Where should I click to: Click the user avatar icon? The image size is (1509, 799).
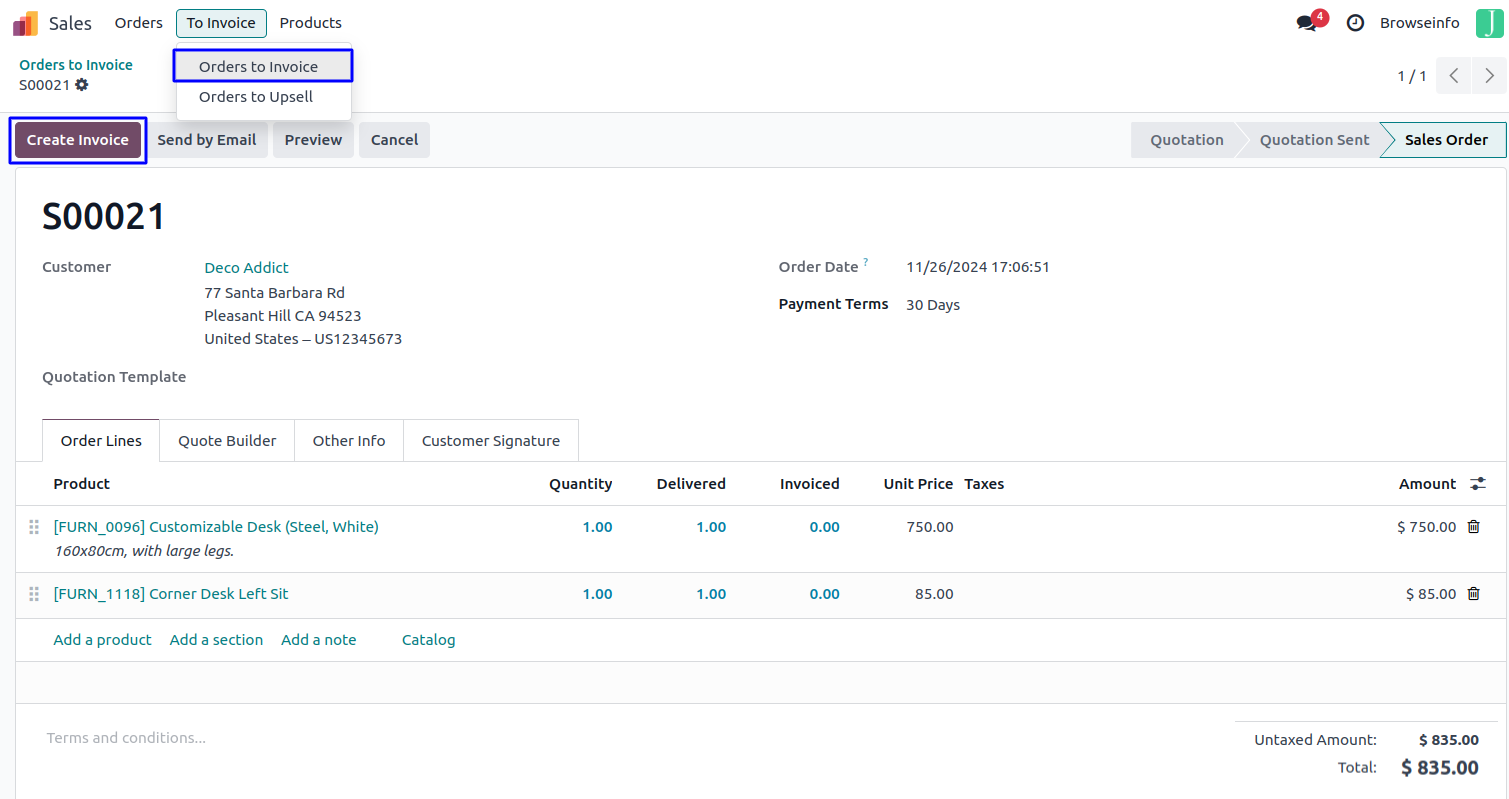coord(1489,23)
